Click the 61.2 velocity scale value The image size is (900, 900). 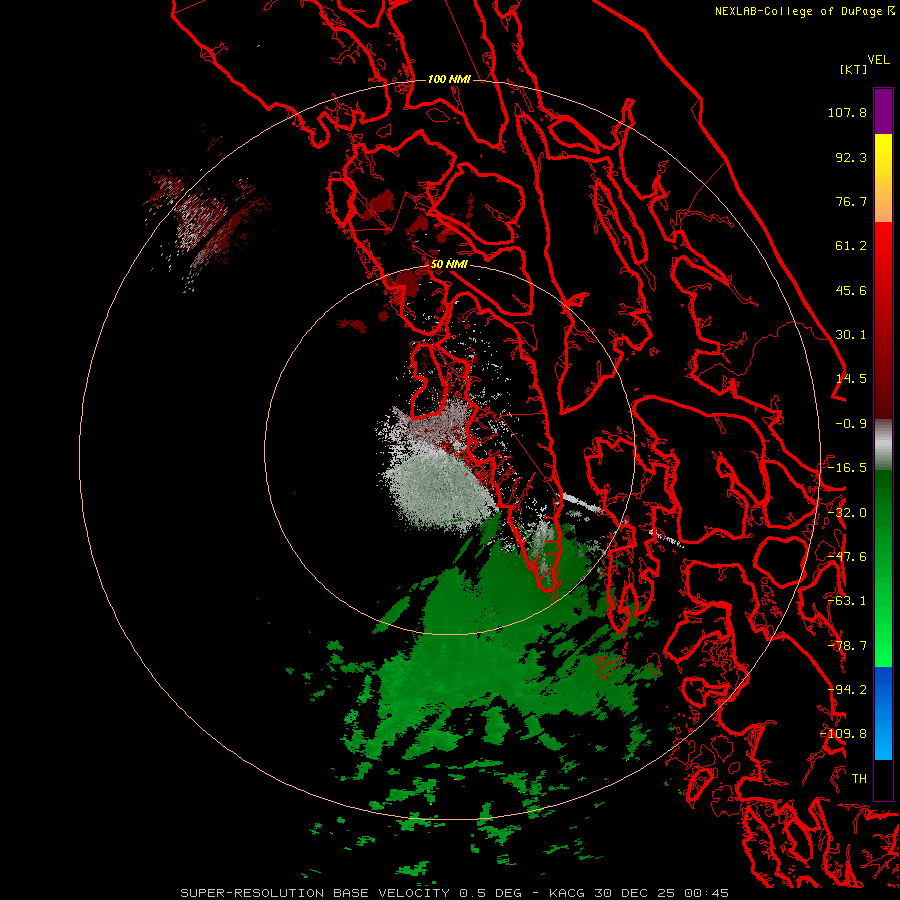(851, 246)
